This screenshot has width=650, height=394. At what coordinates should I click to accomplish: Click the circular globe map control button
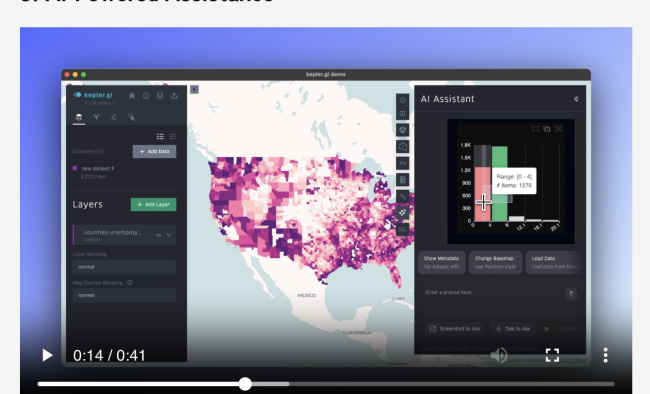tap(403, 130)
